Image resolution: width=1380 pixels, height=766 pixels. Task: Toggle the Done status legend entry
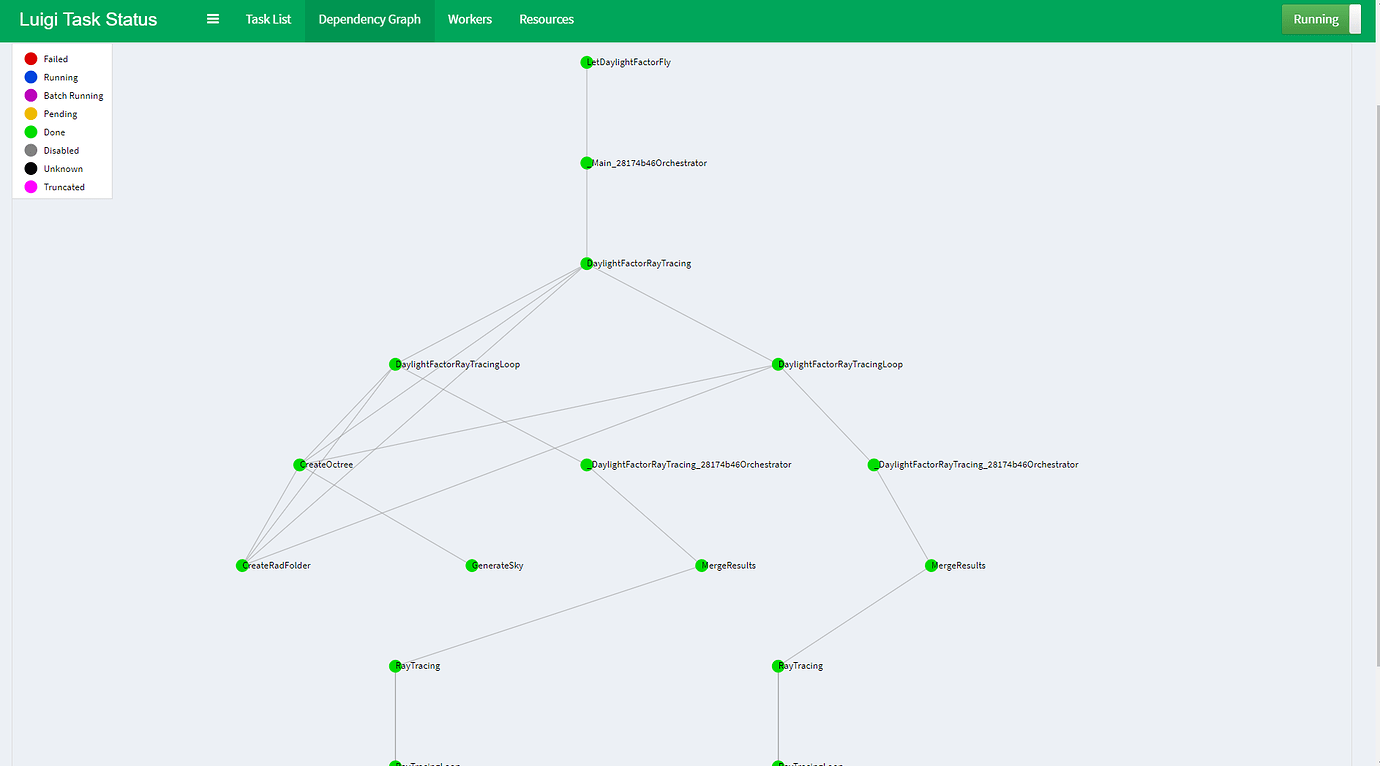(29, 131)
